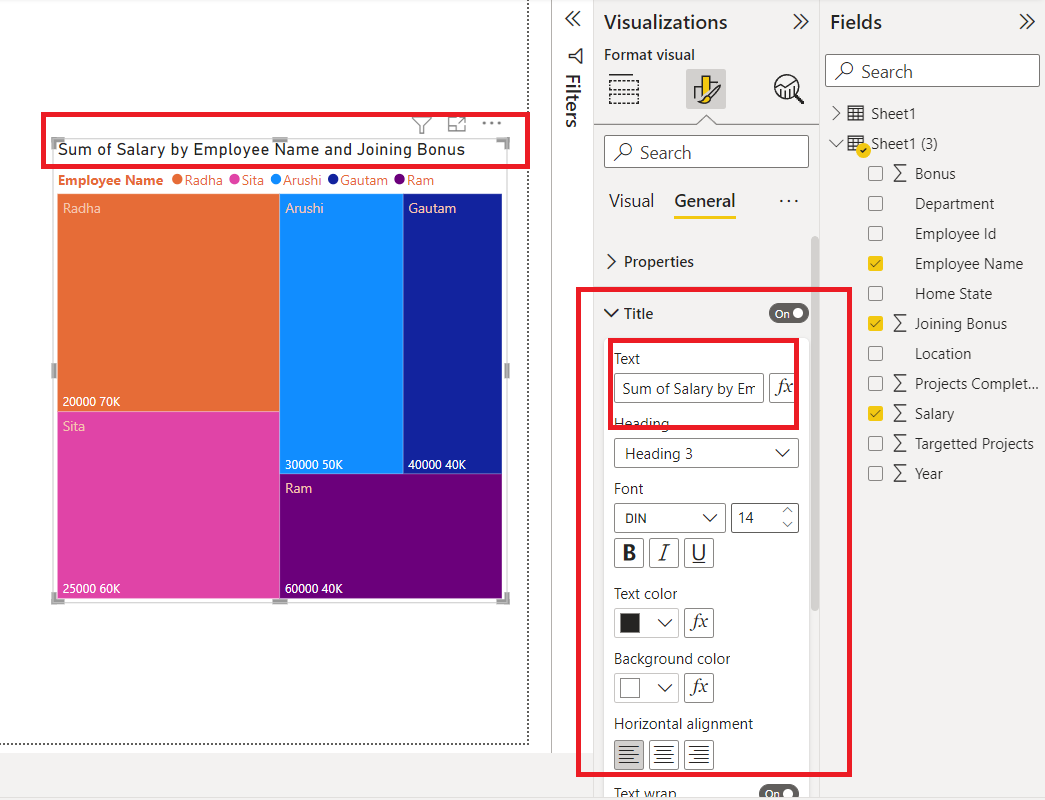Select the Gautam treemap tile

click(x=453, y=333)
